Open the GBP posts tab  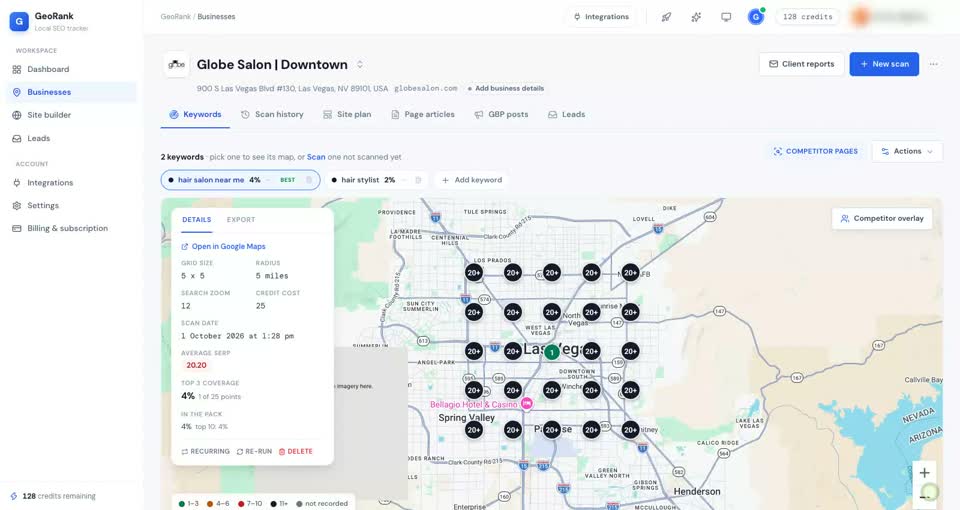pyautogui.click(x=501, y=114)
